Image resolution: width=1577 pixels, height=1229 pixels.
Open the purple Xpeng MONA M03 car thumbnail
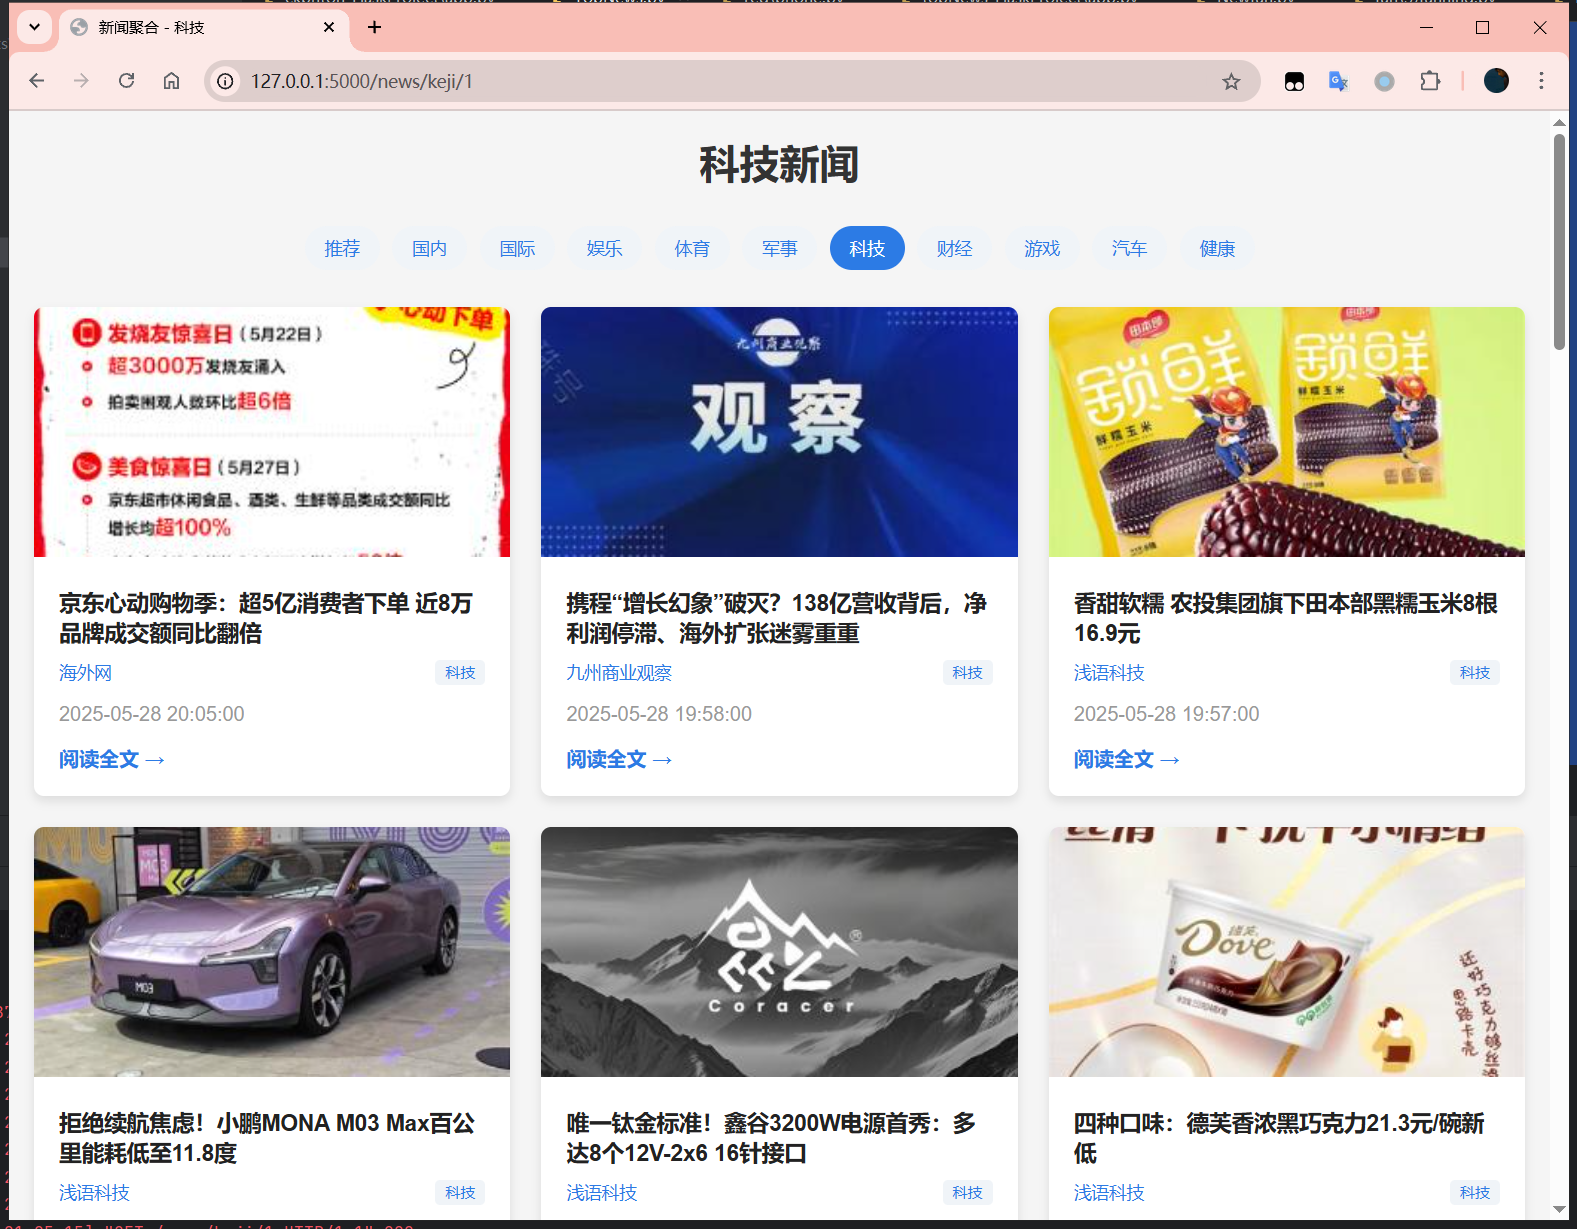(272, 951)
